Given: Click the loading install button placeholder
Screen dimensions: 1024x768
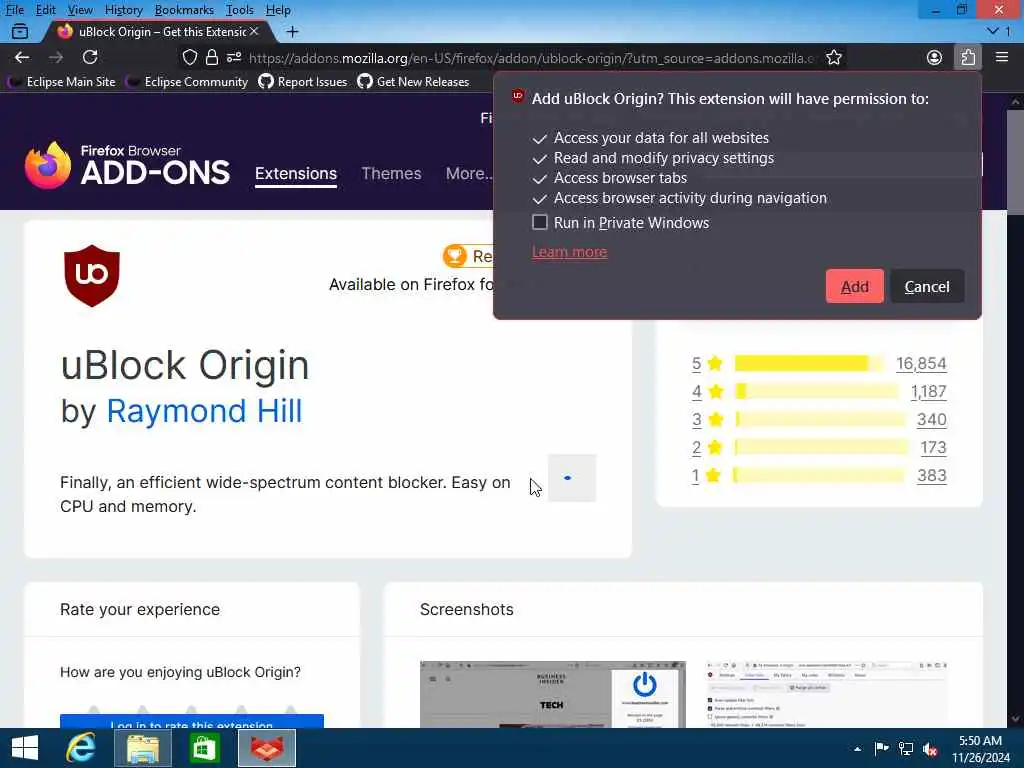Looking at the screenshot, I should click(x=571, y=478).
